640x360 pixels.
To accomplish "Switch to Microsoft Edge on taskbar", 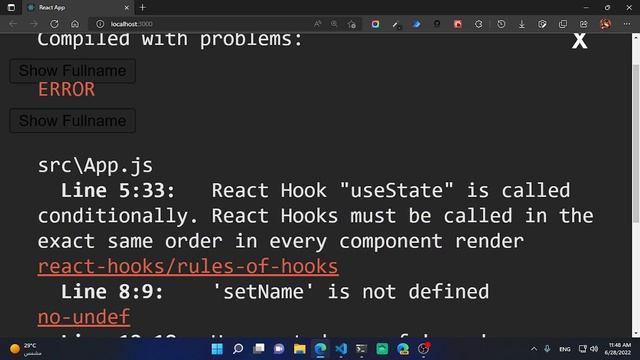I will [x=320, y=349].
